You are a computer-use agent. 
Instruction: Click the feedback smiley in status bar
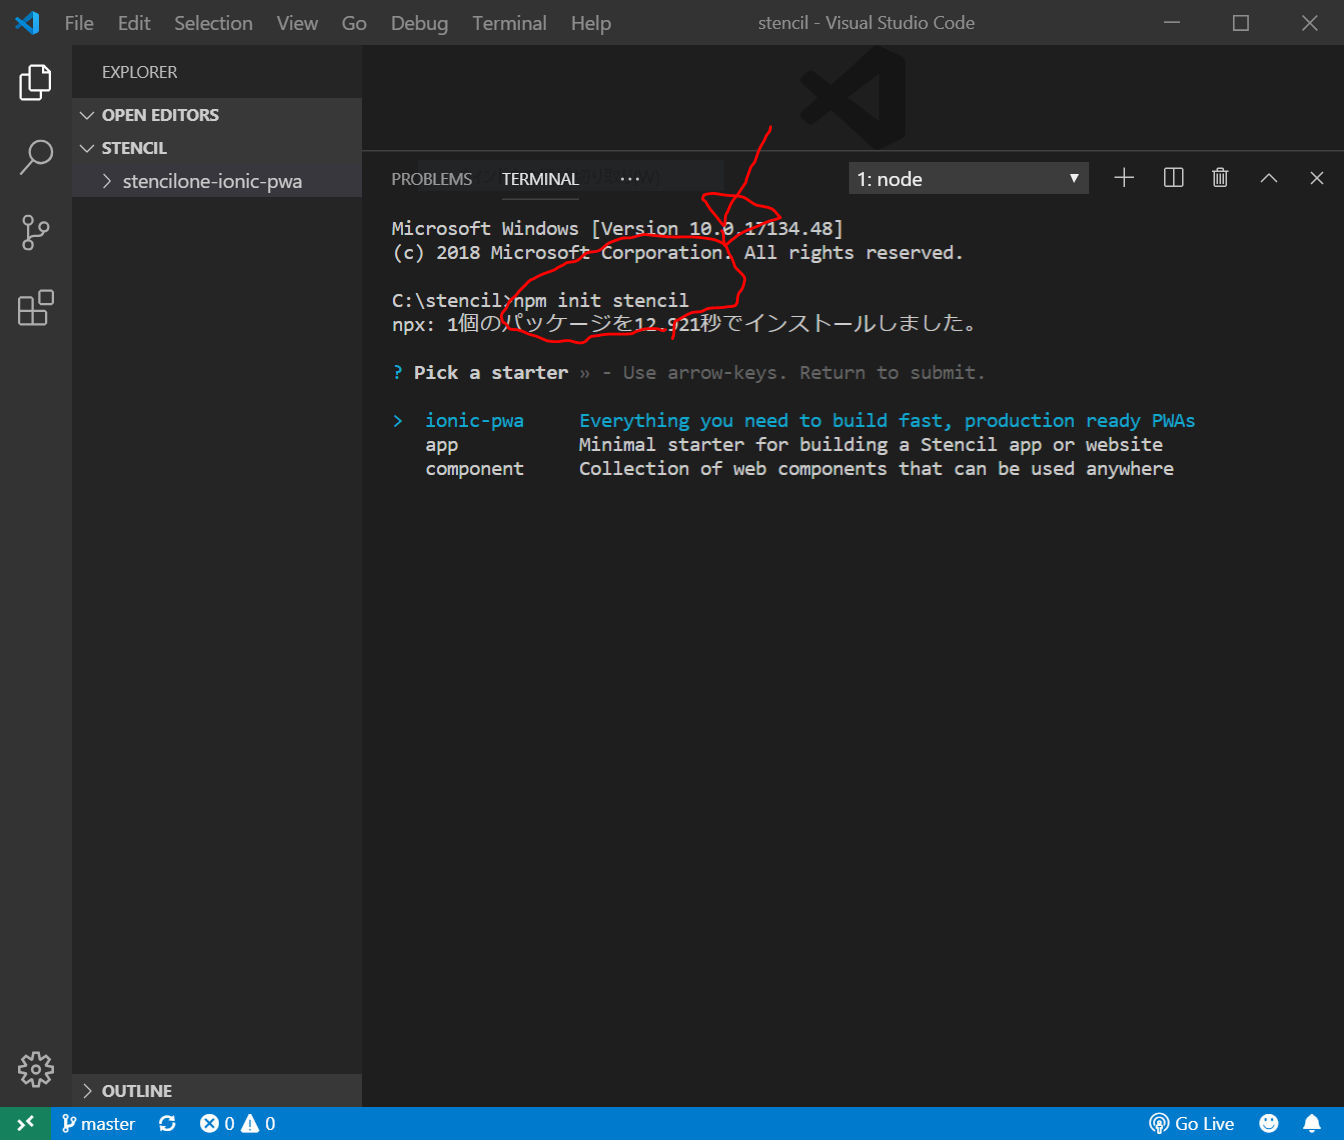tap(1269, 1123)
